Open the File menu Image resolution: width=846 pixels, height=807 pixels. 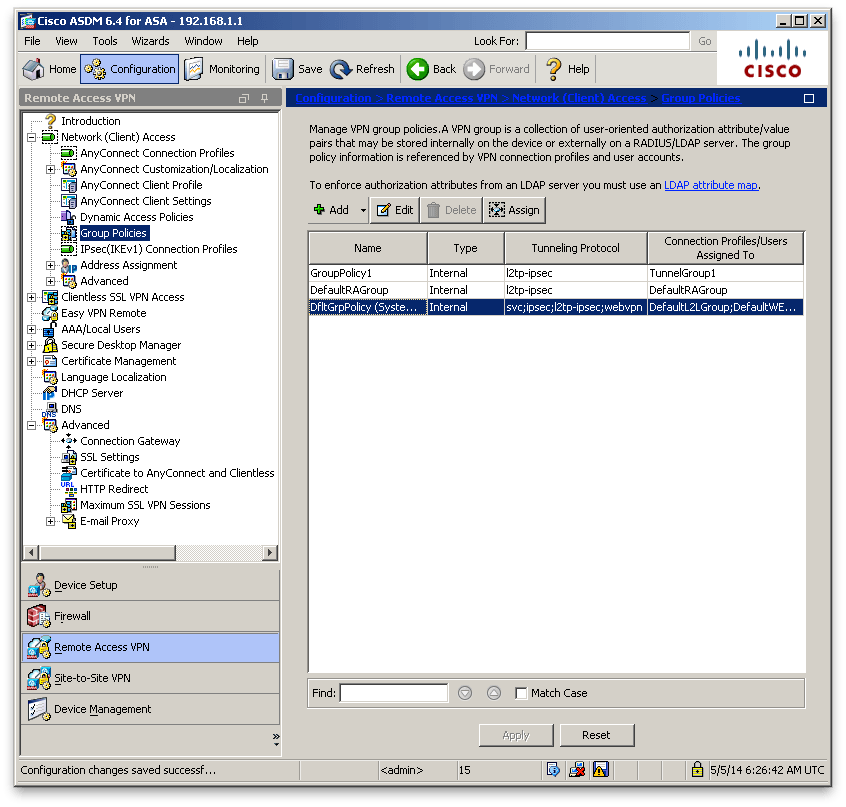(32, 41)
